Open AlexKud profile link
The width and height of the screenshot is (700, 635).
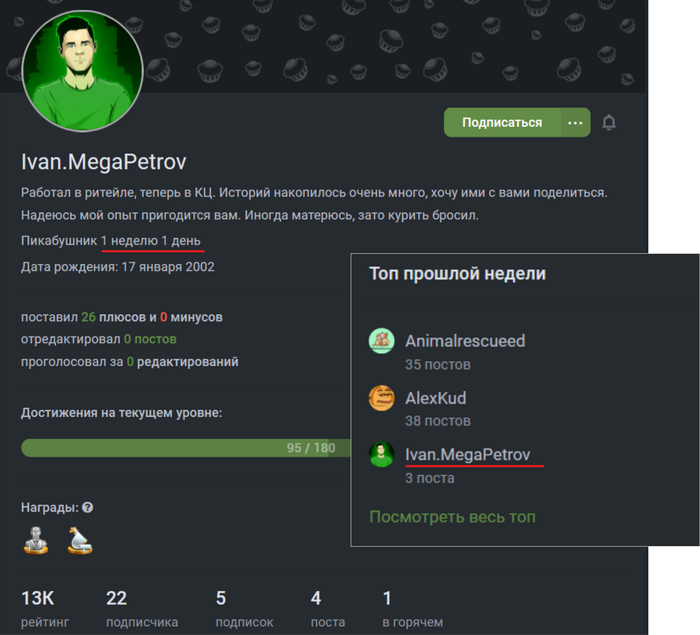tap(436, 398)
